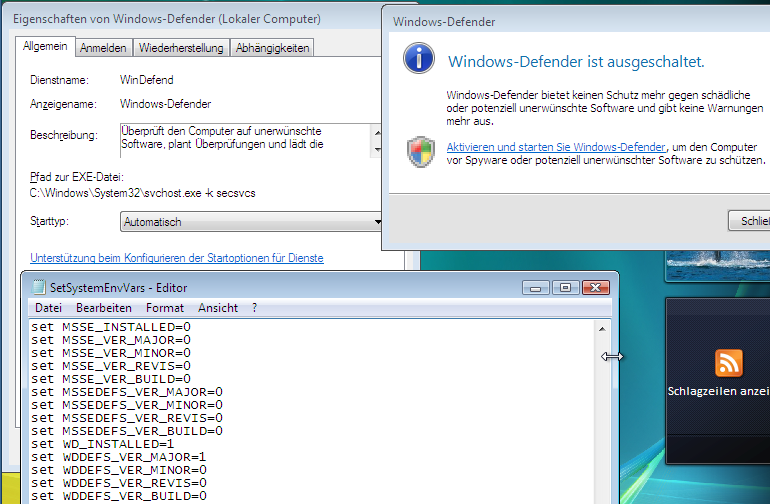Maximize the SetSystemEnvVars Editor window
Image resolution: width=770 pixels, height=504 pixels.
click(564, 288)
